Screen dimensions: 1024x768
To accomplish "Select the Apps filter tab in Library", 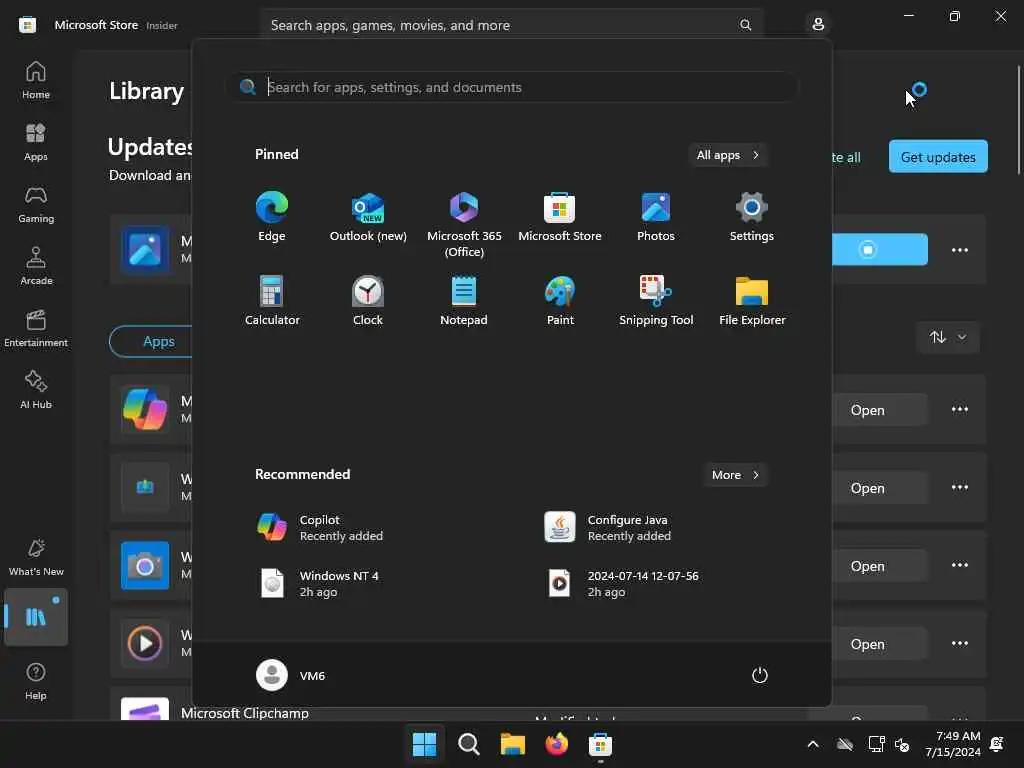I will pyautogui.click(x=152, y=341).
